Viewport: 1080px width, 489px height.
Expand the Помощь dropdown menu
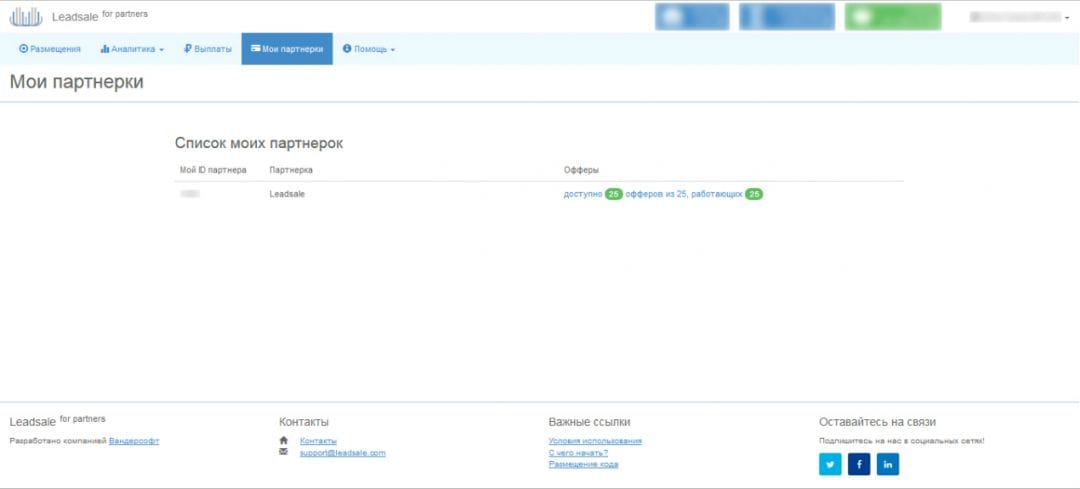tap(368, 49)
